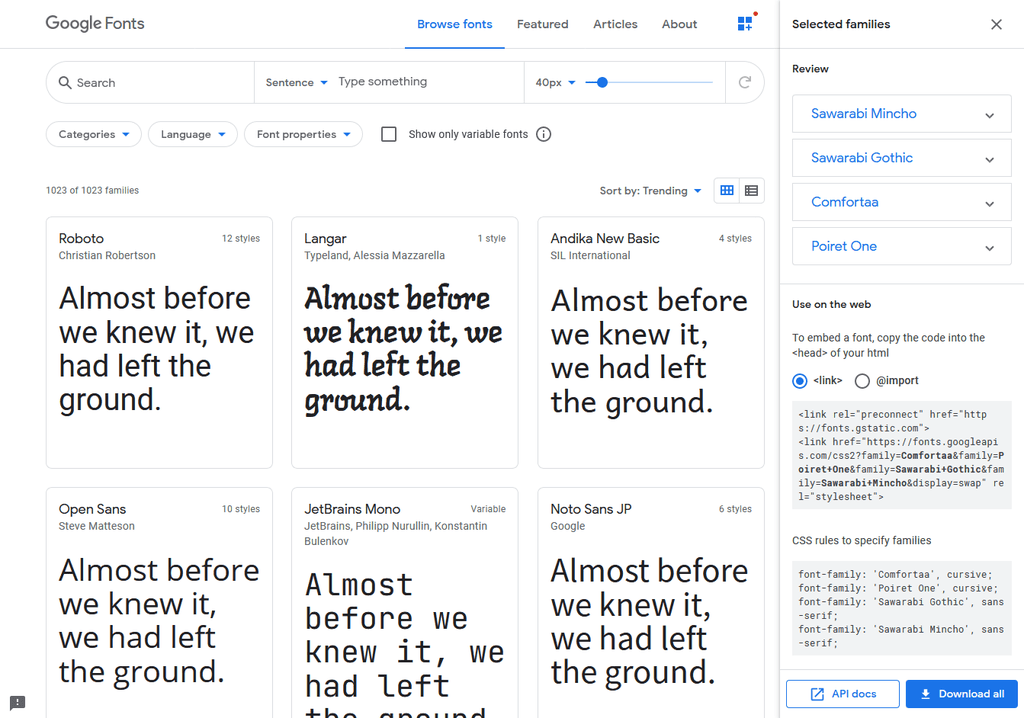Click the reset preview refresh icon
1024x718 pixels.
(744, 82)
